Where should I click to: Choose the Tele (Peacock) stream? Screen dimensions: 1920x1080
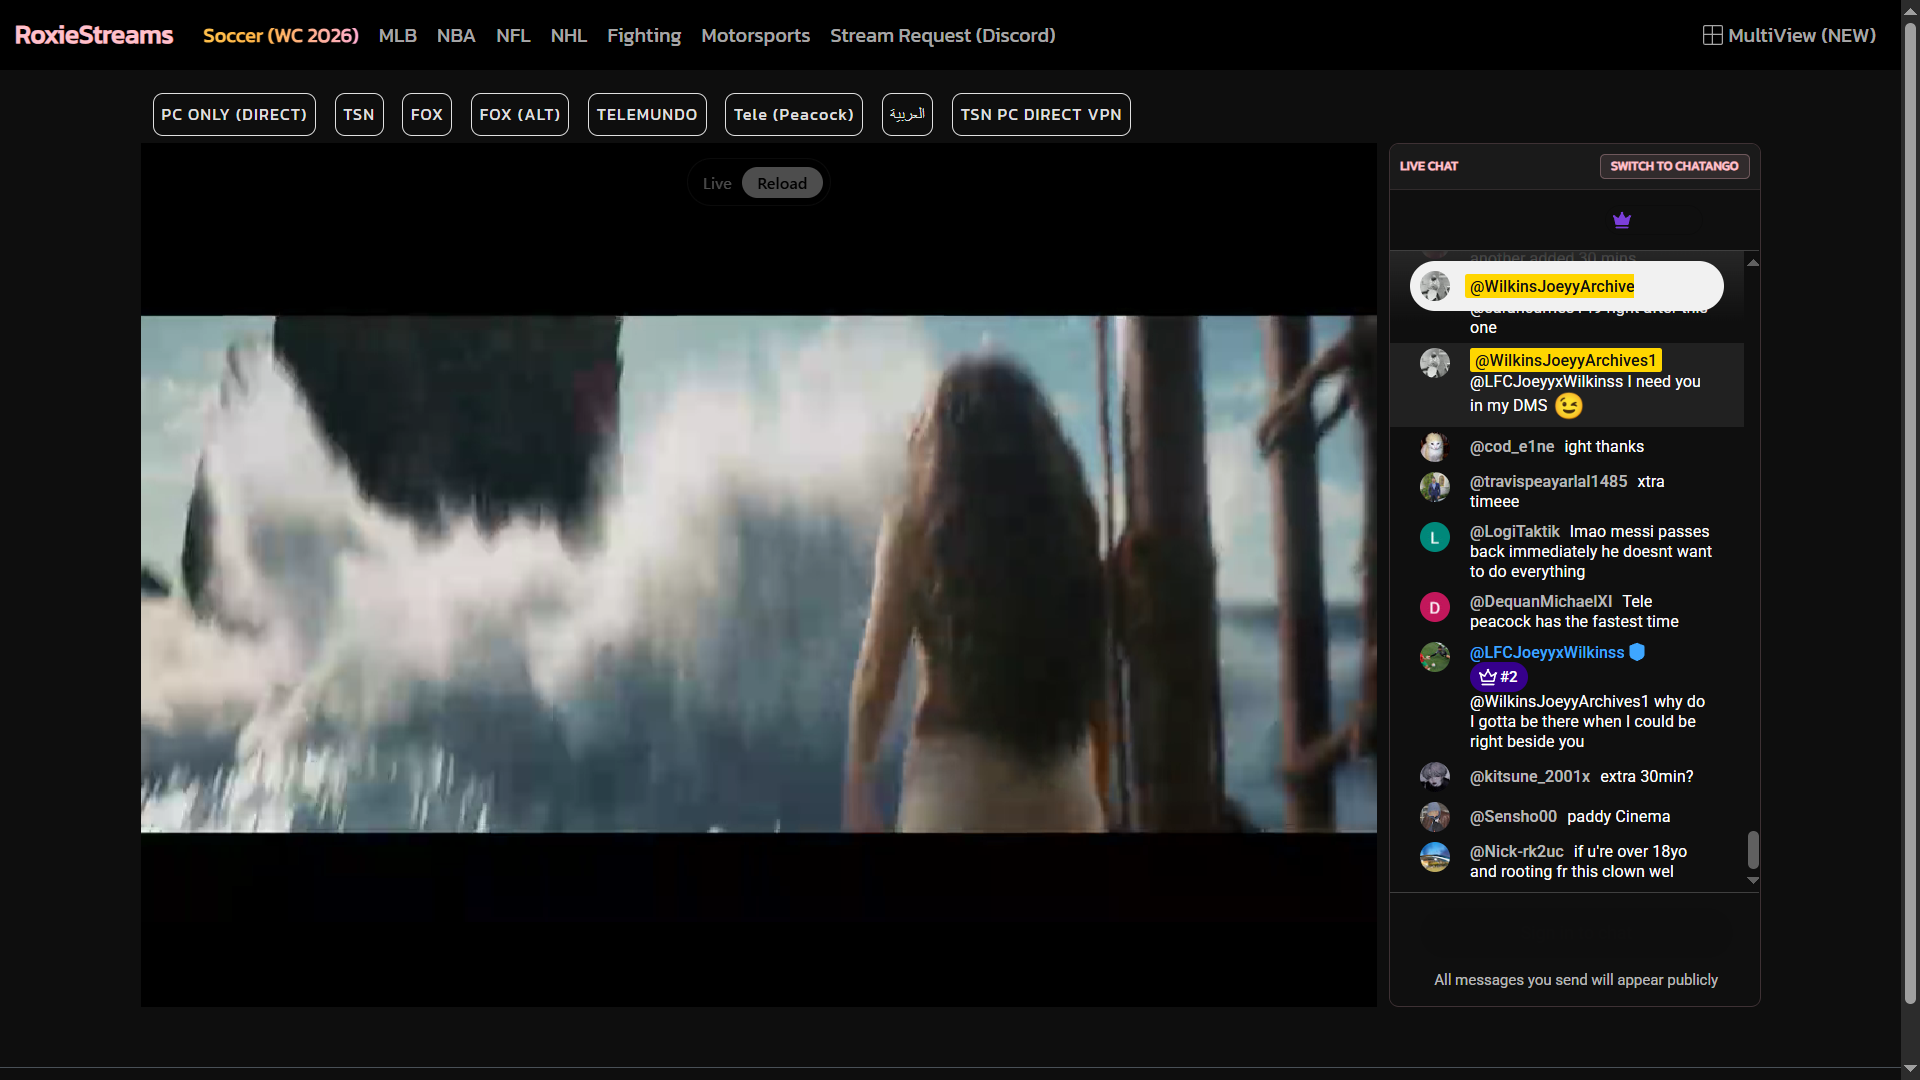[794, 114]
